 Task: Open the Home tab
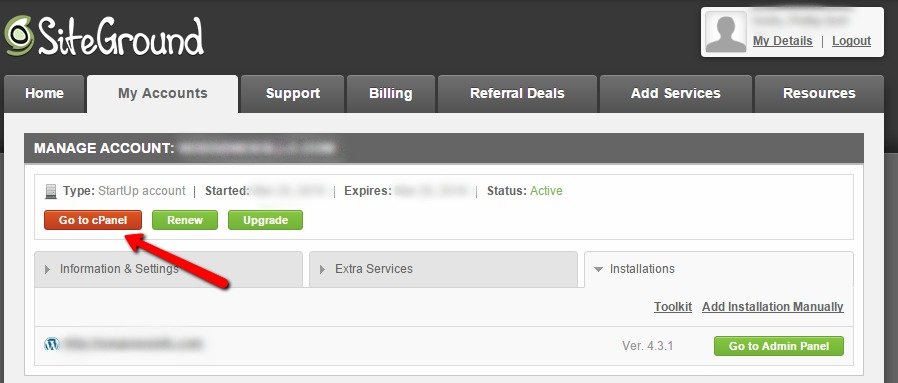(44, 94)
